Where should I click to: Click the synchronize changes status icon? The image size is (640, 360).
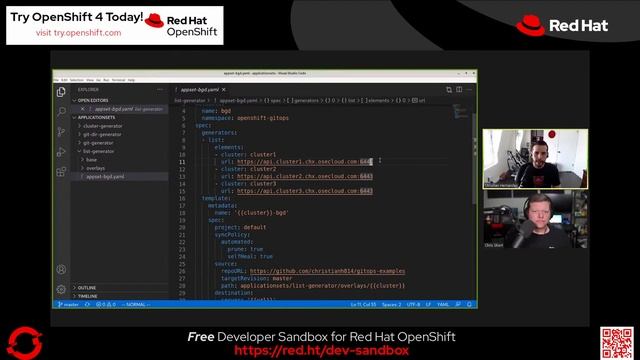coord(87,304)
